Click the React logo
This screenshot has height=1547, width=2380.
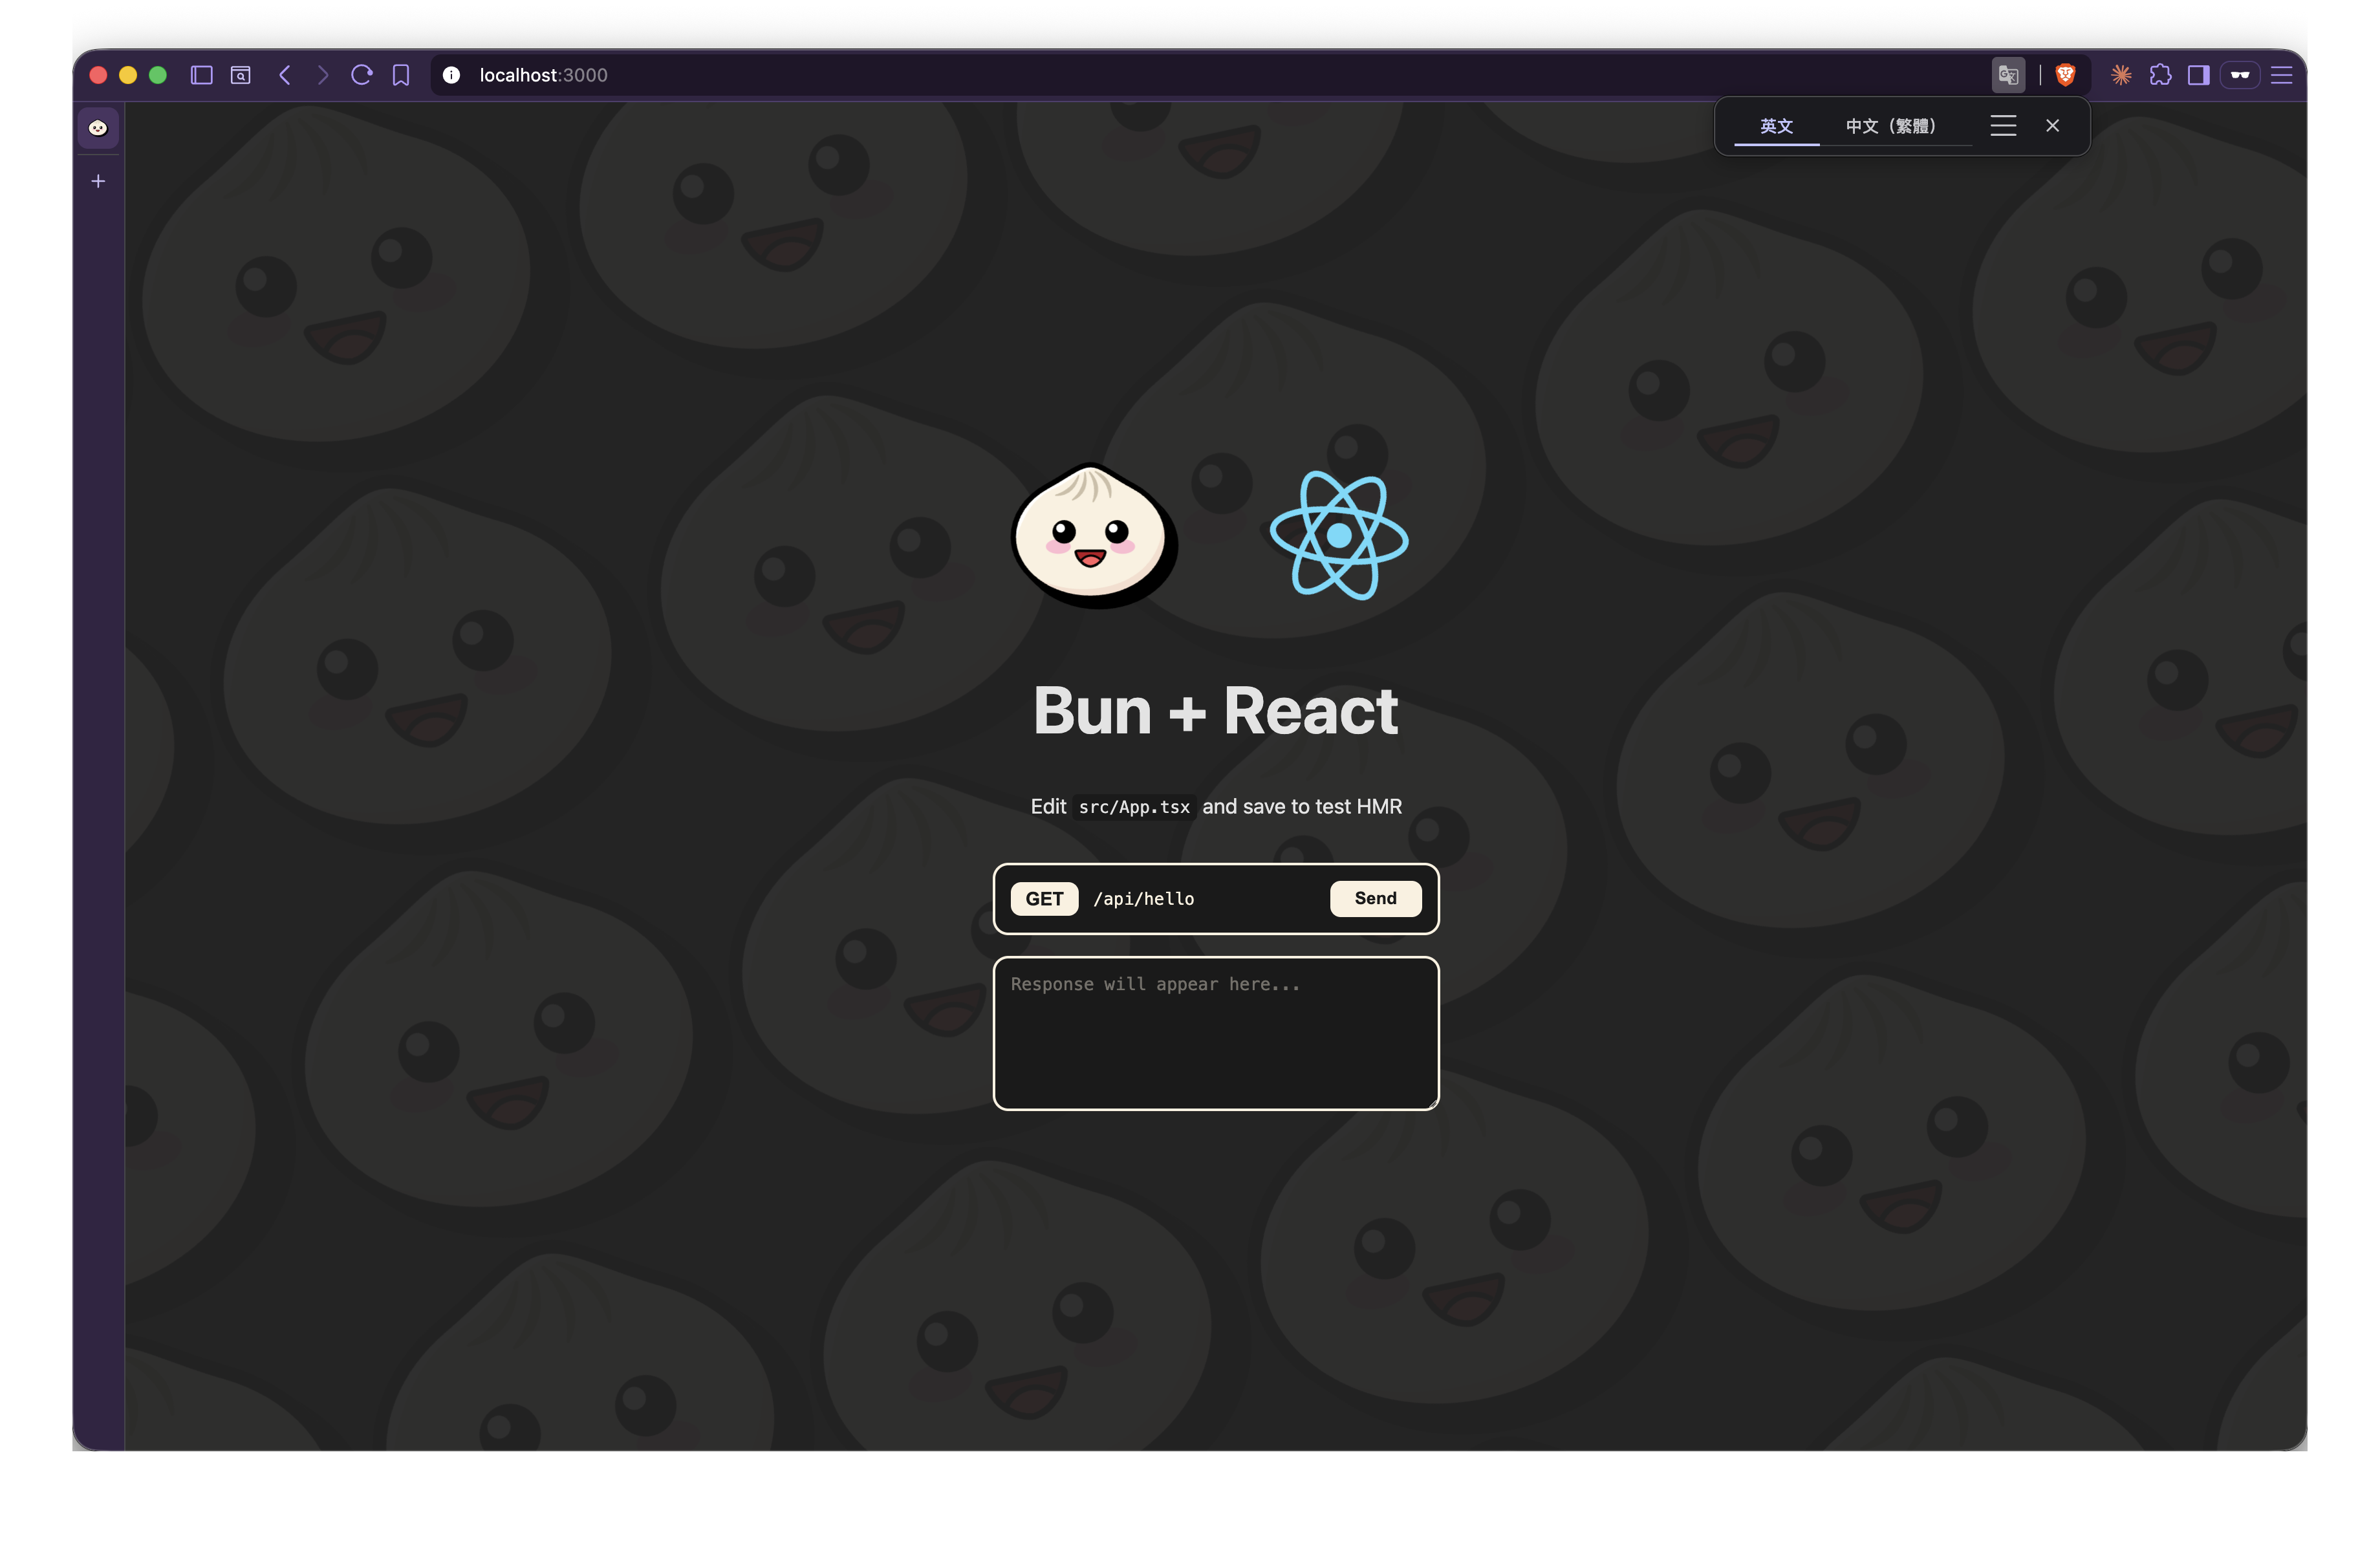(1339, 536)
